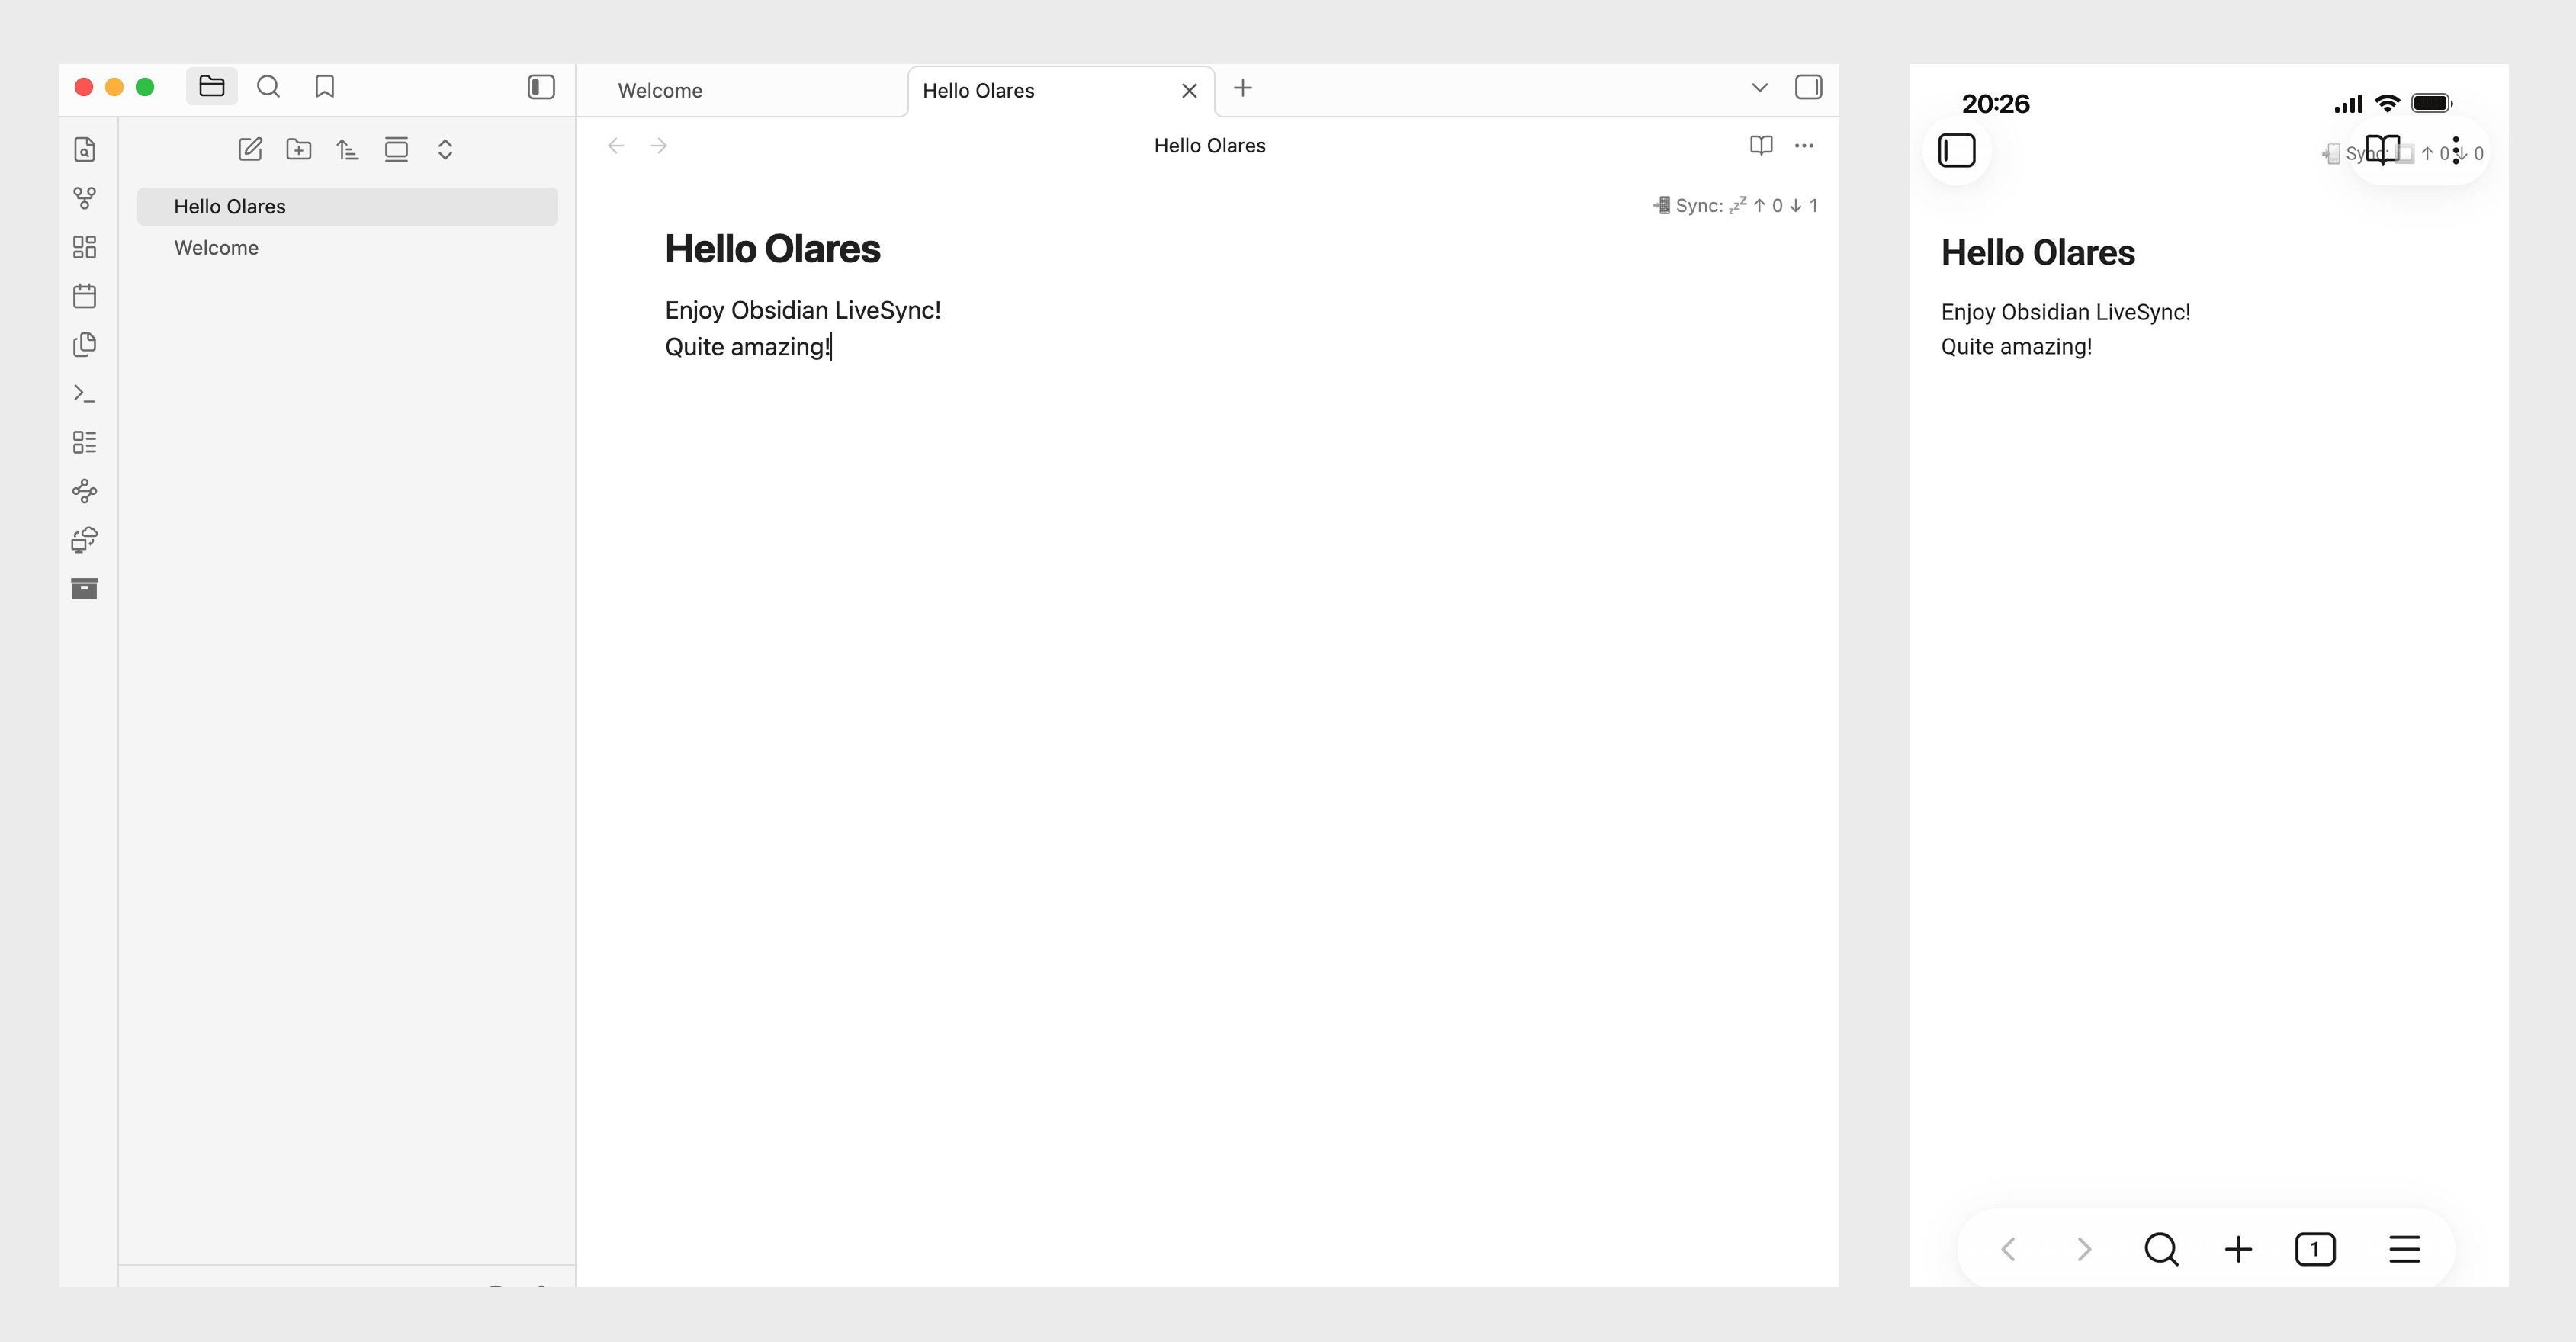This screenshot has width=2576, height=1342.
Task: Navigate back in the desktop note
Action: click(x=616, y=146)
